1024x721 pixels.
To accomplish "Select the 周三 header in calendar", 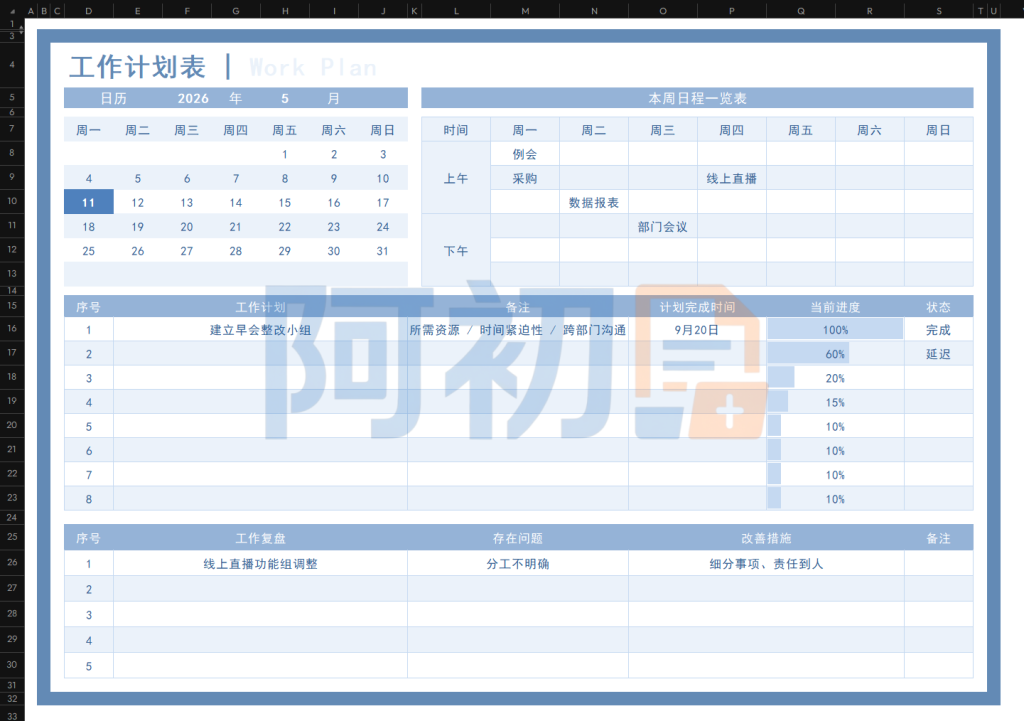I will click(x=187, y=130).
